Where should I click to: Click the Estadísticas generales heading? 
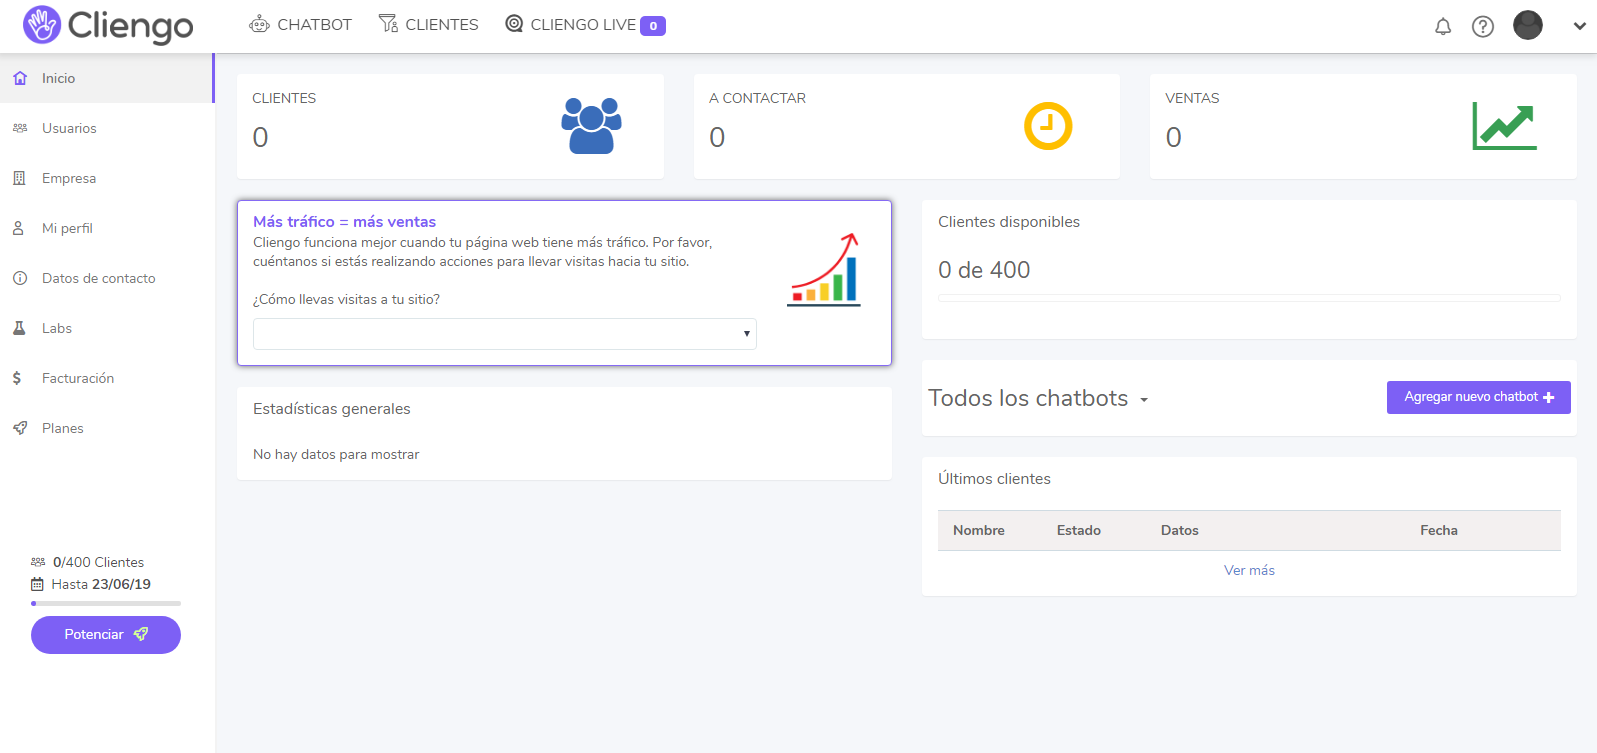[332, 409]
